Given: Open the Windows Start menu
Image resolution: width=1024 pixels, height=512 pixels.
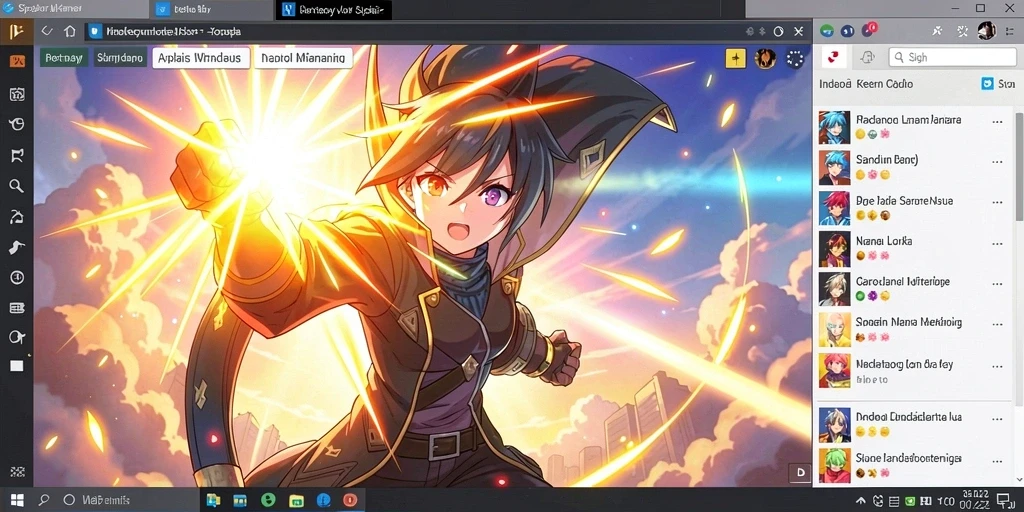Looking at the screenshot, I should tap(17, 500).
